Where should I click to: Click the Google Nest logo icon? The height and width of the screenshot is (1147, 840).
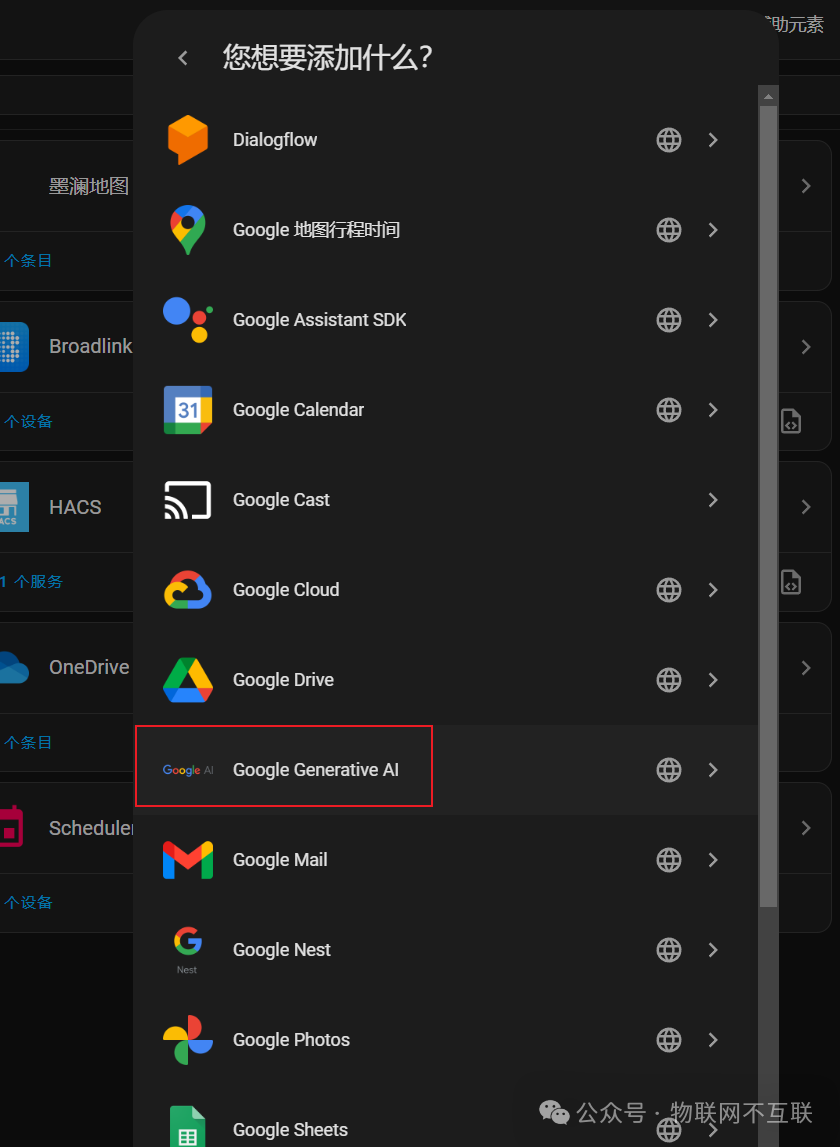187,949
